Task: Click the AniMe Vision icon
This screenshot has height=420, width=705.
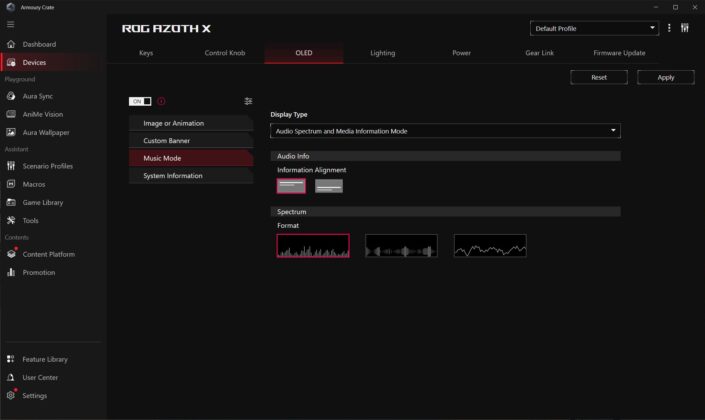Action: pyautogui.click(x=11, y=114)
